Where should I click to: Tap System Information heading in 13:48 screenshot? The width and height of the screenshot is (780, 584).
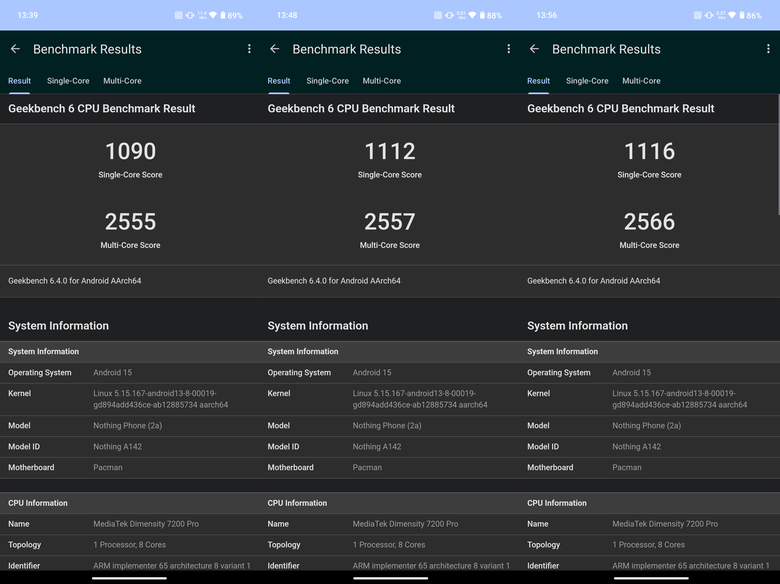click(x=318, y=326)
